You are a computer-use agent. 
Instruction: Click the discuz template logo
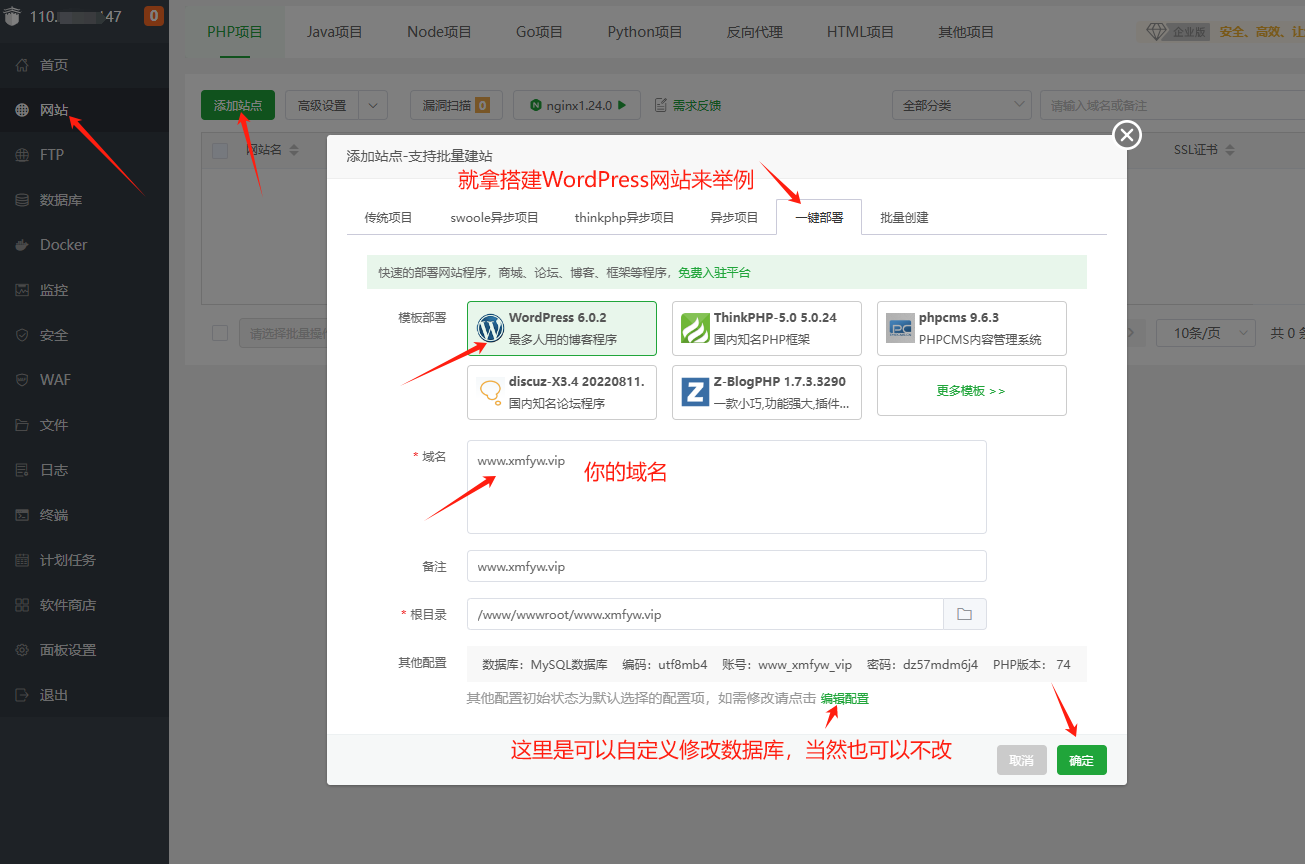(490, 392)
